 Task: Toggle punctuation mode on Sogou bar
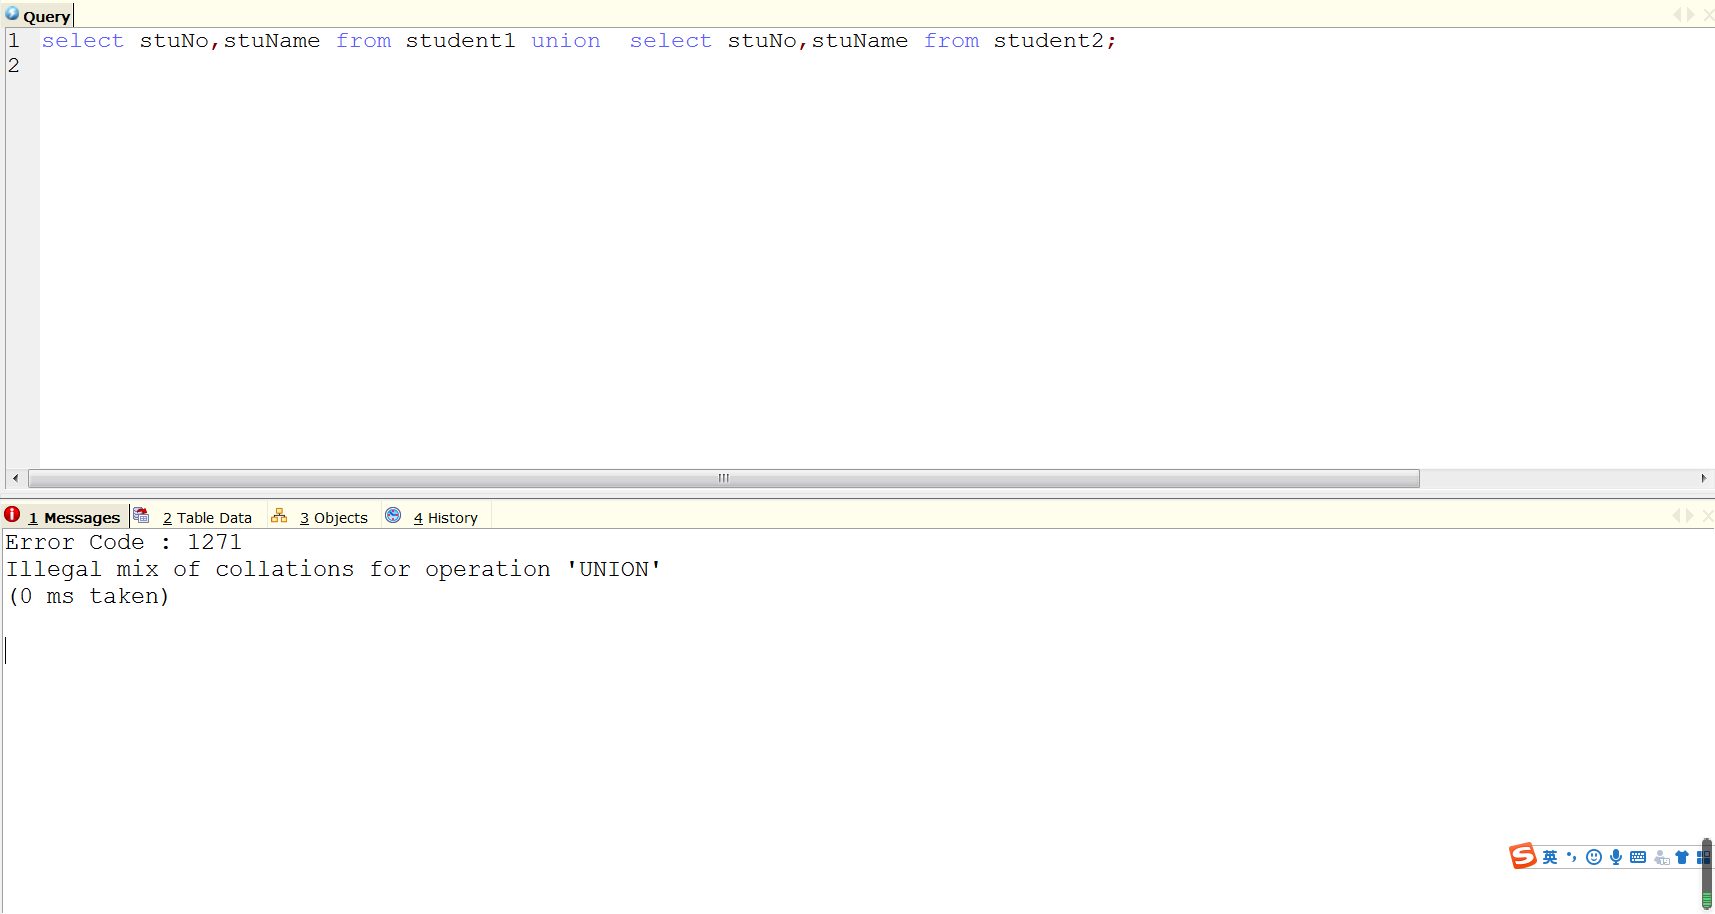[x=1571, y=857]
